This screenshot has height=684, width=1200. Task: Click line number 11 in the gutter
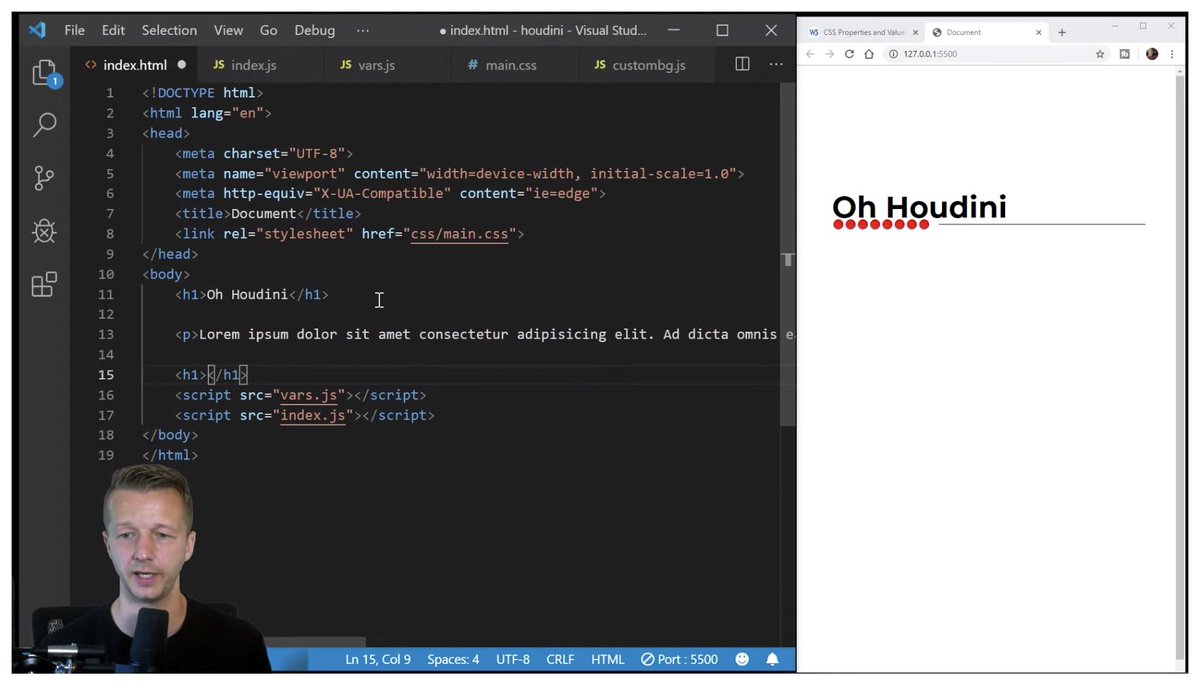click(x=106, y=294)
